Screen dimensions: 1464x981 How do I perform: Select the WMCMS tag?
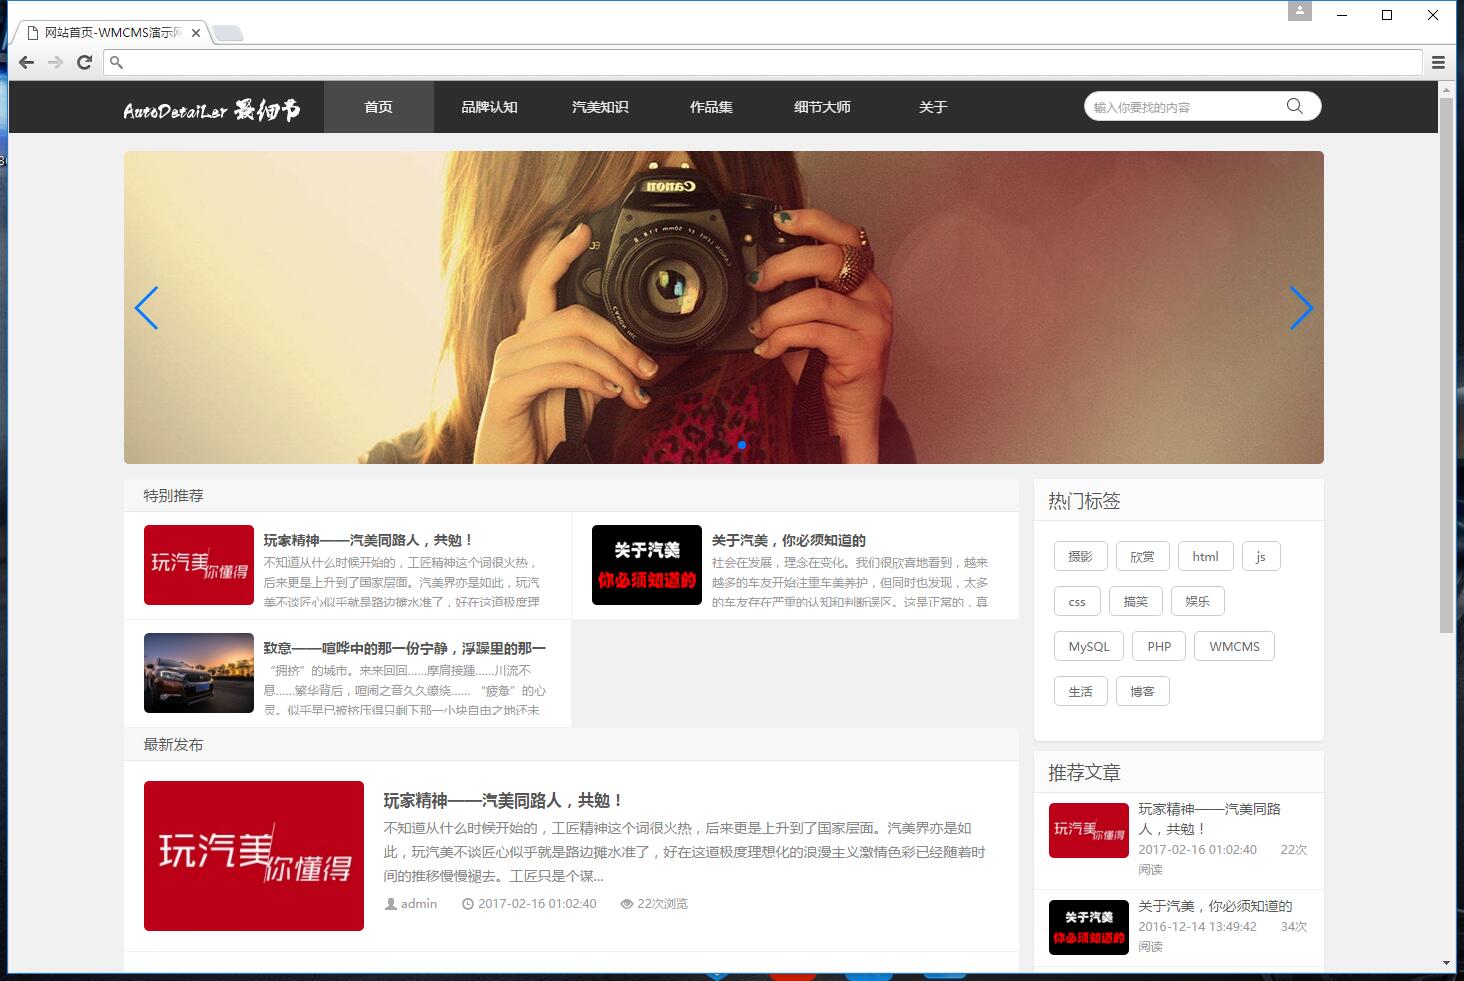pos(1234,647)
